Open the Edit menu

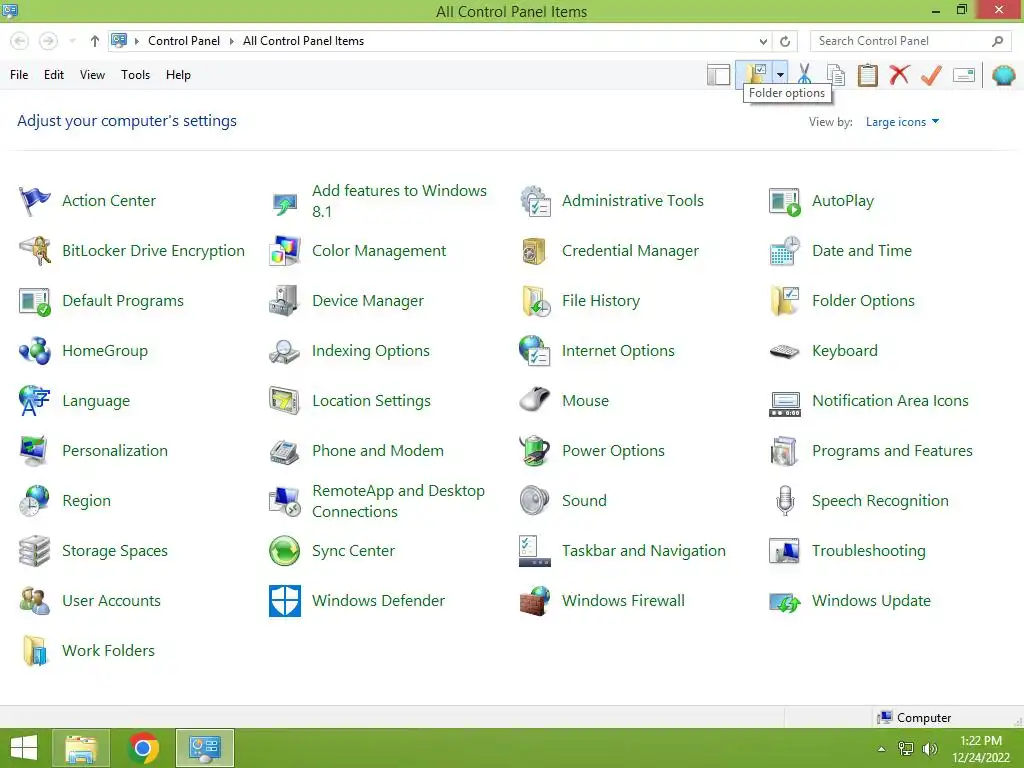point(54,74)
